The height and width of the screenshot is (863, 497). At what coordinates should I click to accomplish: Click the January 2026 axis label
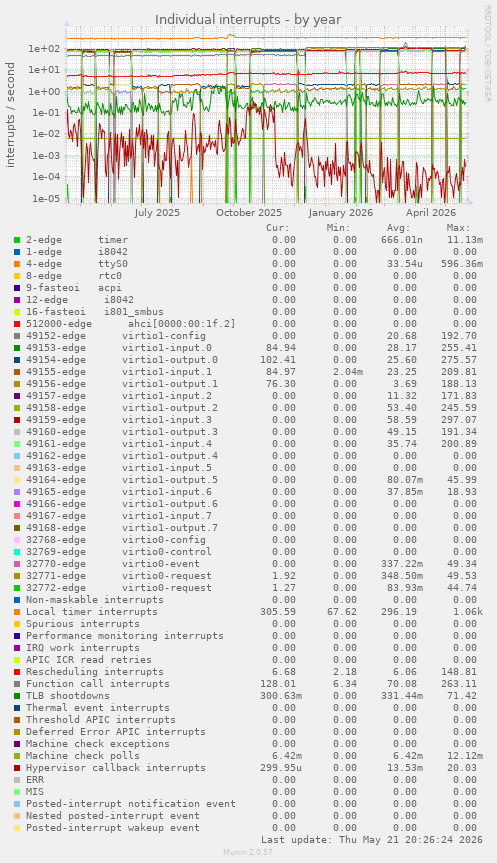pos(341,212)
